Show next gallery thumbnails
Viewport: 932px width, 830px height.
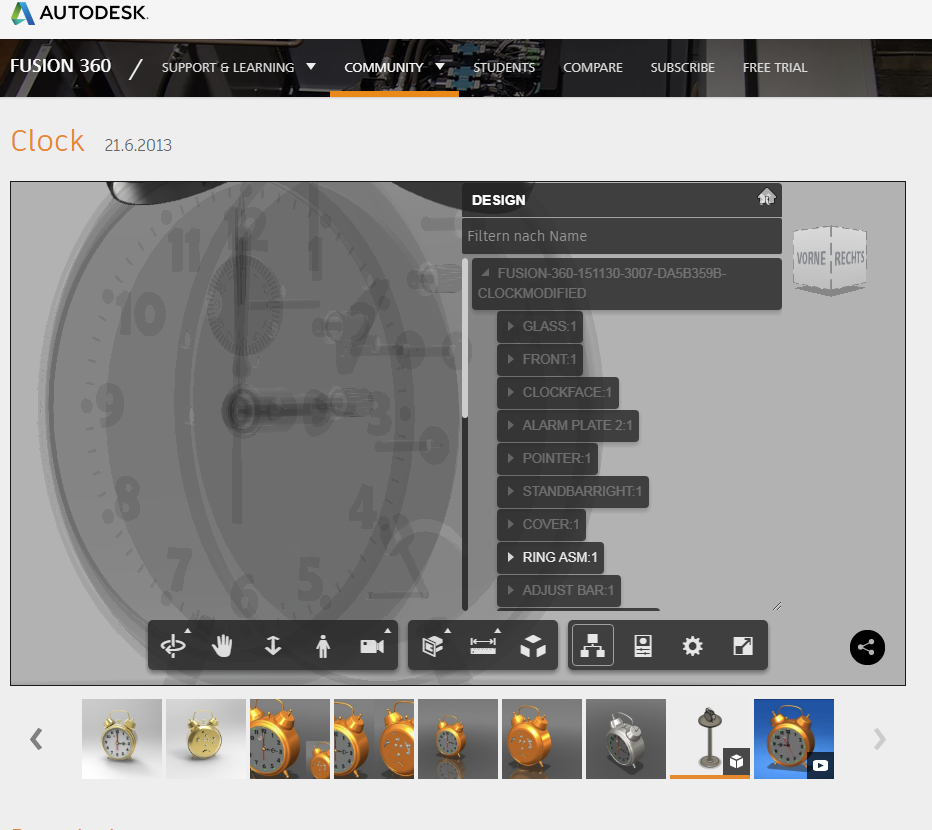point(879,739)
